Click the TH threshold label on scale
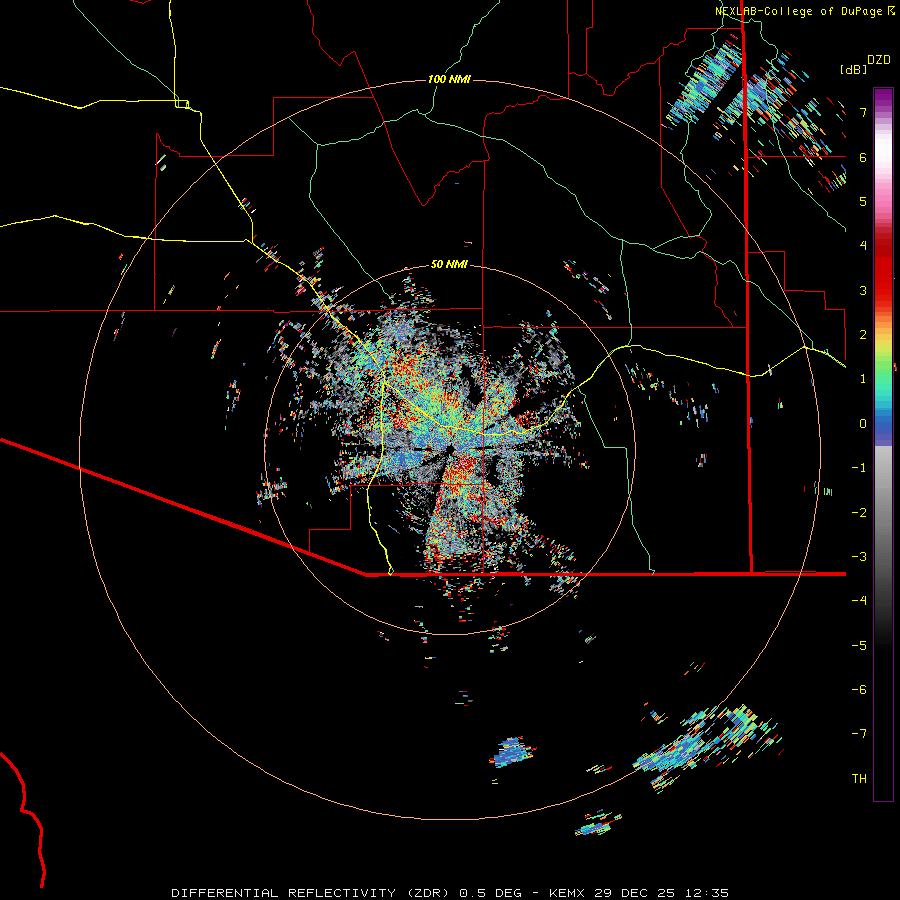 tap(859, 778)
